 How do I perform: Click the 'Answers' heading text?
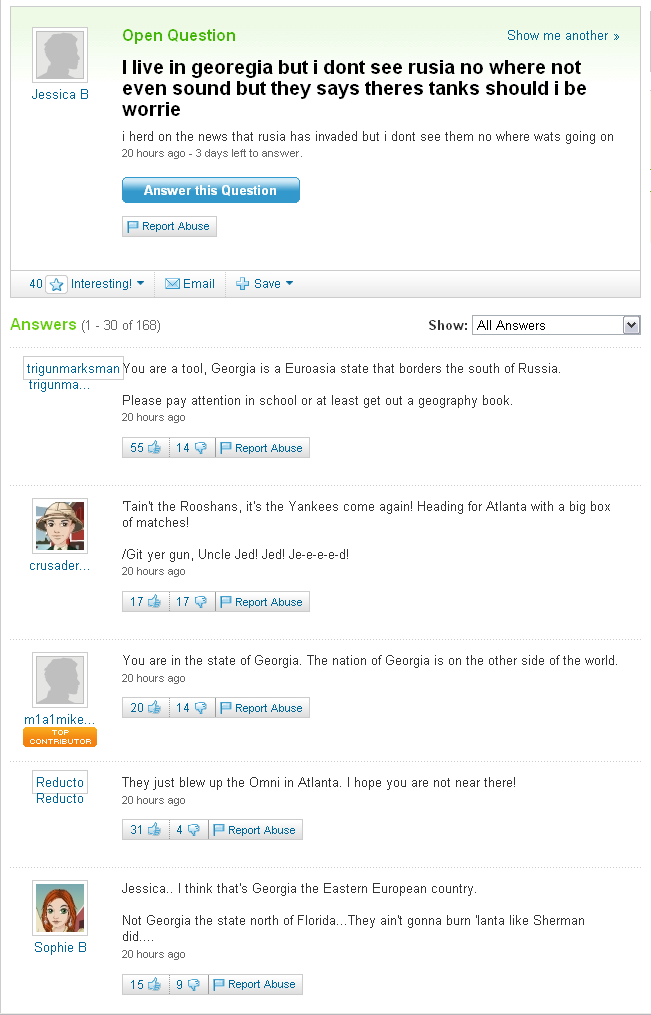43,324
